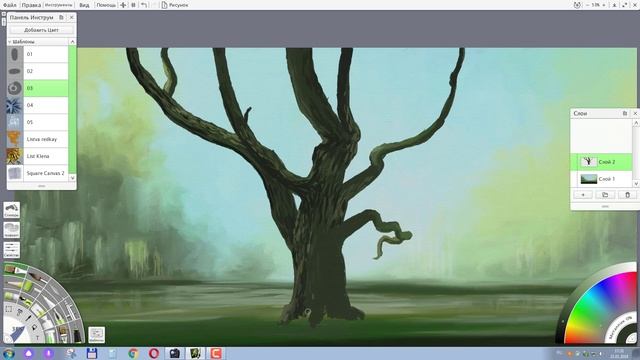Collapse the Шаблоны section
Viewport: 640px width, 360px height.
[x=10, y=42]
